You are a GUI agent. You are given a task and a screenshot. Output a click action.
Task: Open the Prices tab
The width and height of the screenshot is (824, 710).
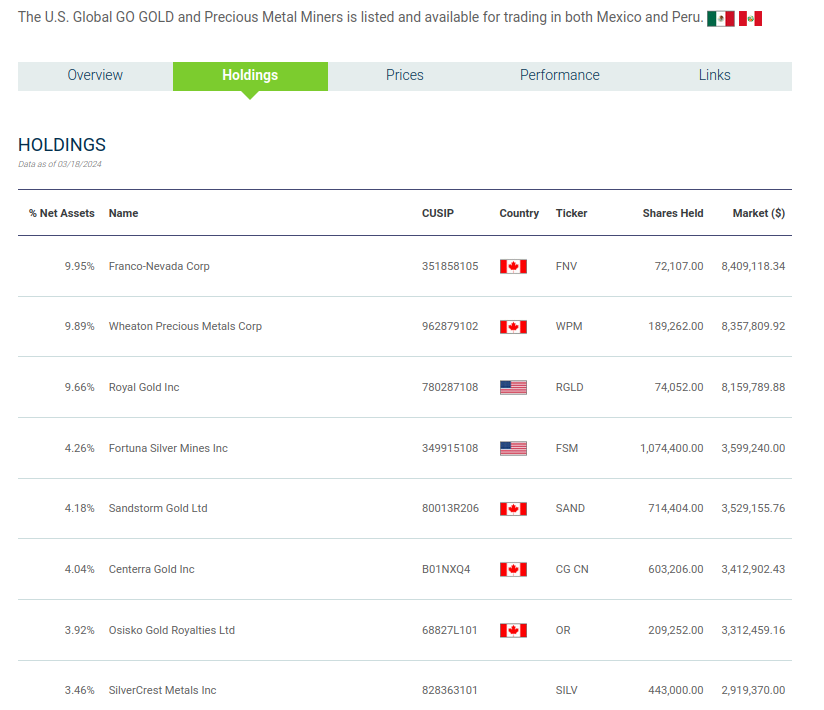tap(405, 76)
